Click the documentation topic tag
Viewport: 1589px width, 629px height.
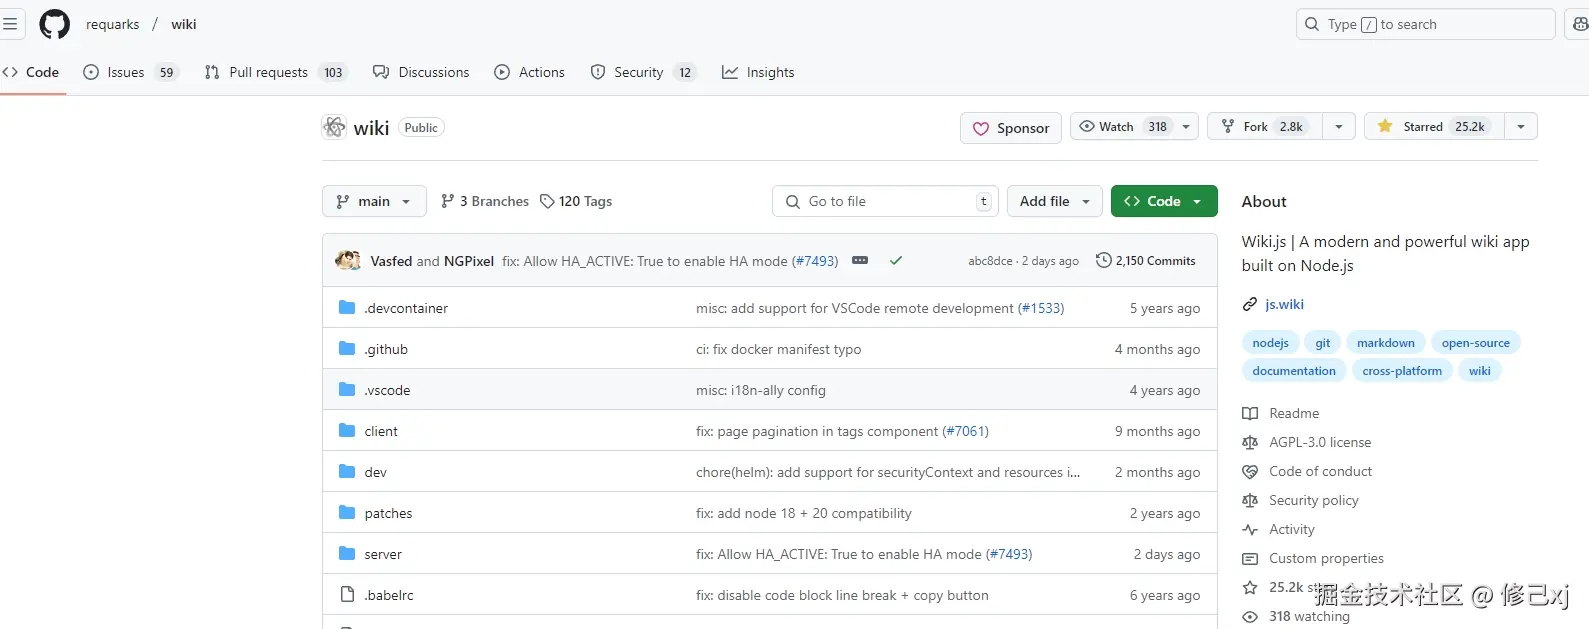pos(1293,371)
